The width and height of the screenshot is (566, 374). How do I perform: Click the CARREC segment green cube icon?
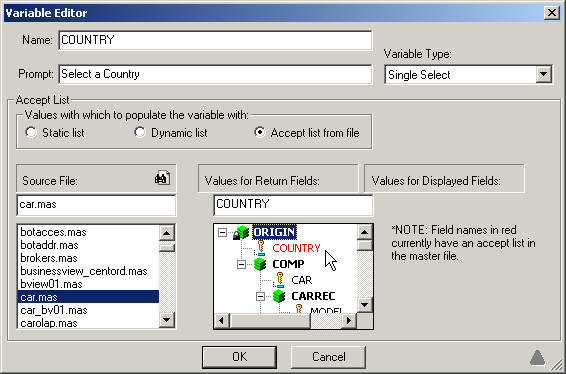279,296
